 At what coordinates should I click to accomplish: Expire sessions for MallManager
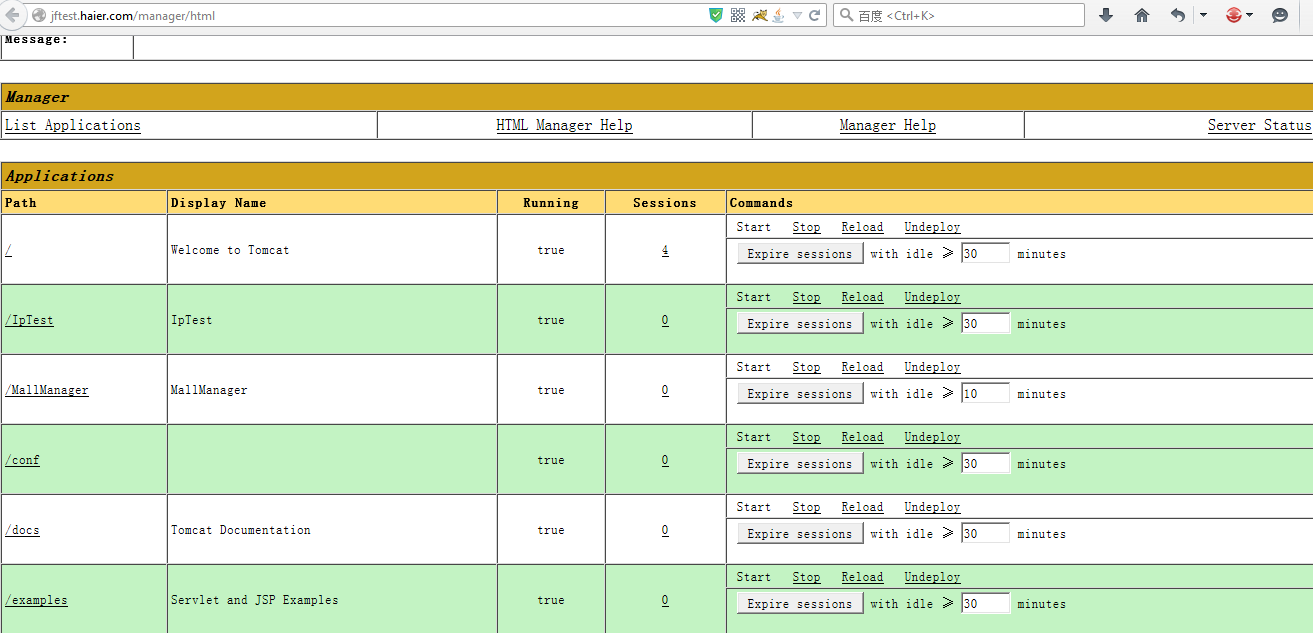tap(799, 394)
